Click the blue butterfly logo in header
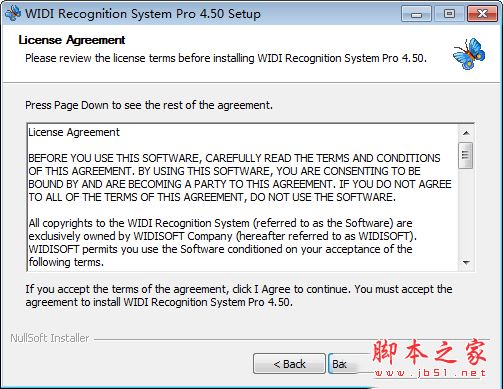This screenshot has width=503, height=389. pyautogui.click(x=469, y=54)
